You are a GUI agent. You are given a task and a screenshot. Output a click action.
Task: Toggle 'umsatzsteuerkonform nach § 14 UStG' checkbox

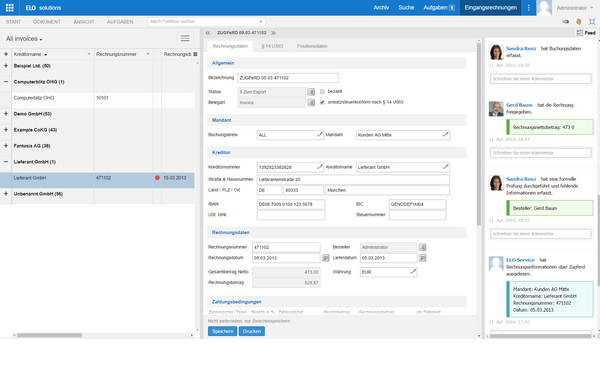[322, 102]
